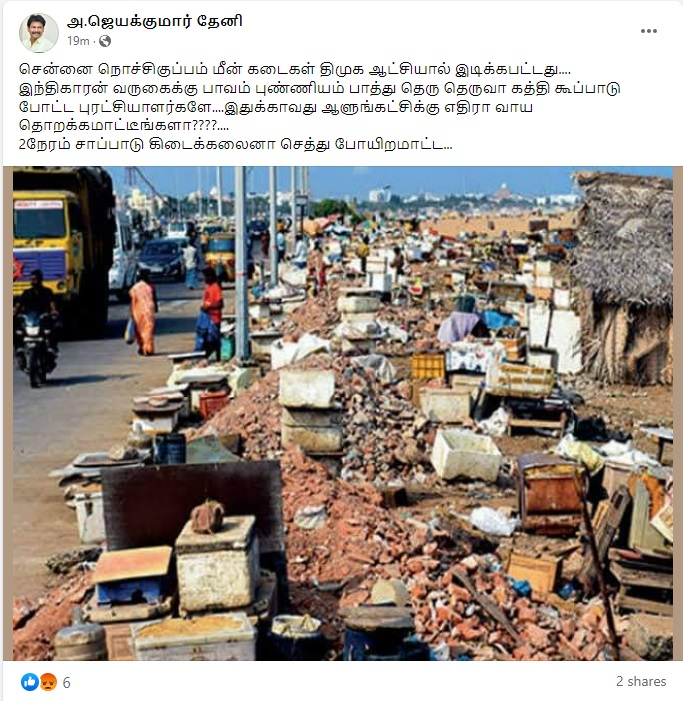Click the man in red shirt
Viewport: 683px width, 701px height.
pos(209,313)
